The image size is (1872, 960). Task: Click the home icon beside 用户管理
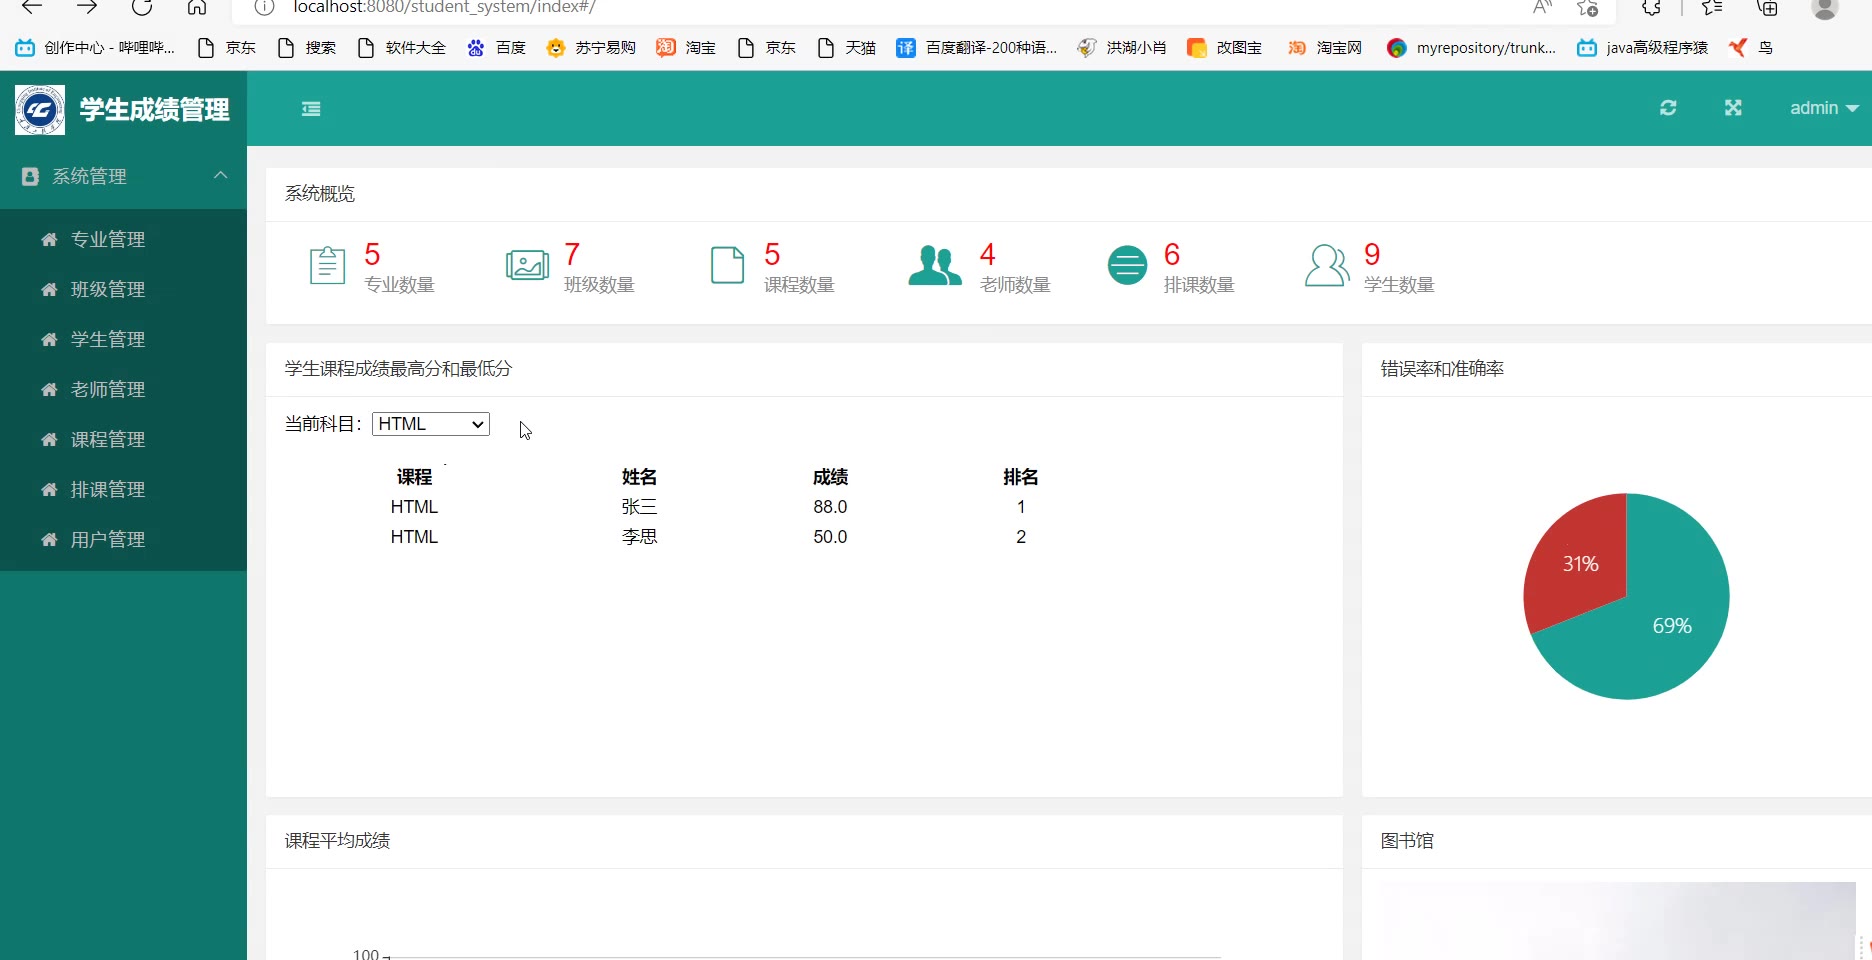pyautogui.click(x=49, y=539)
